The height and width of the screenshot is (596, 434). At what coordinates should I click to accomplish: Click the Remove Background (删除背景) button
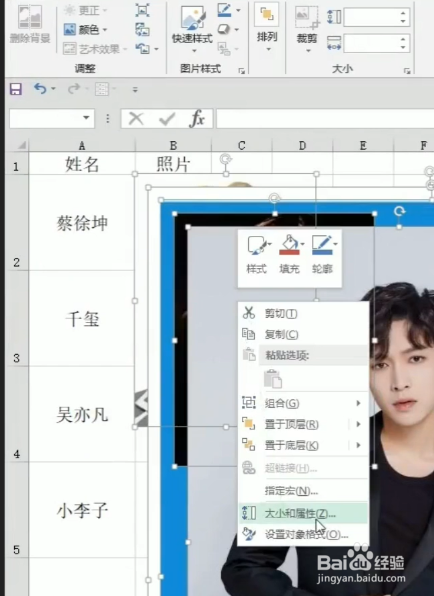pyautogui.click(x=30, y=24)
